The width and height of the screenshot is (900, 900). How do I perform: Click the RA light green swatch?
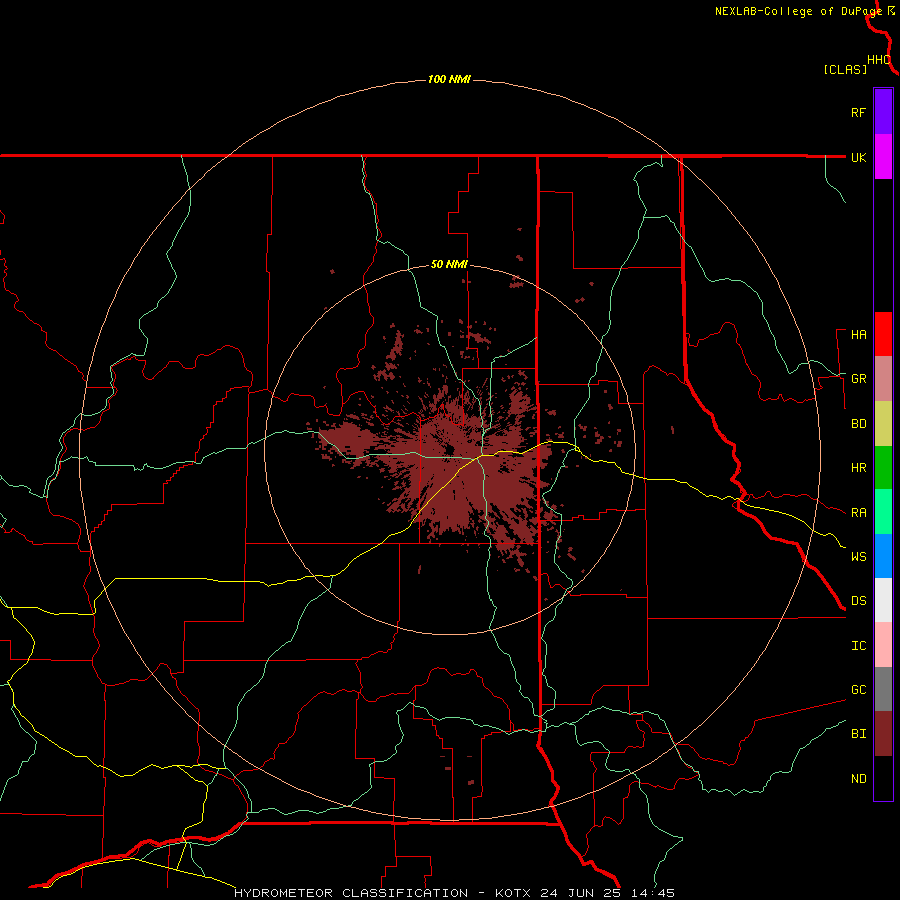tap(883, 512)
